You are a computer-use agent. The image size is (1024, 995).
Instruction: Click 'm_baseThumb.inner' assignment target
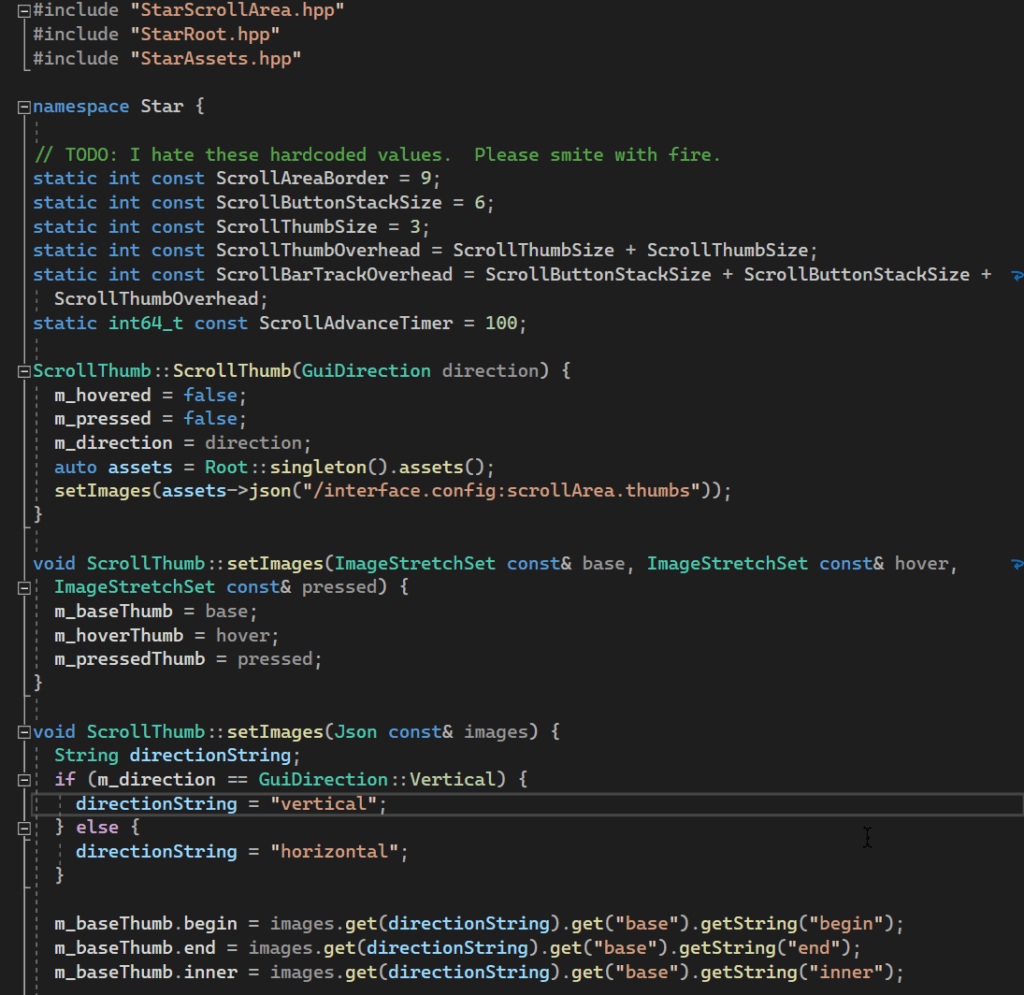click(146, 972)
